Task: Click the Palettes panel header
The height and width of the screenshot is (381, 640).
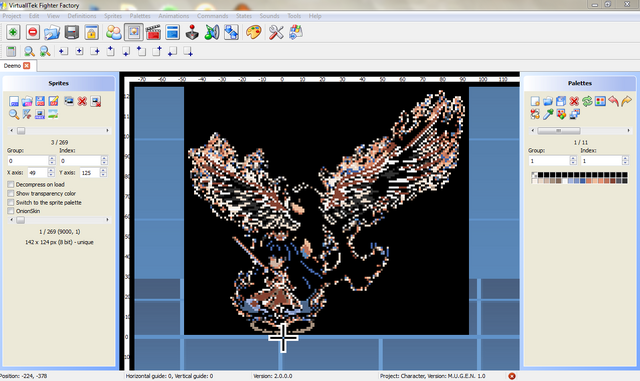Action: pyautogui.click(x=580, y=83)
